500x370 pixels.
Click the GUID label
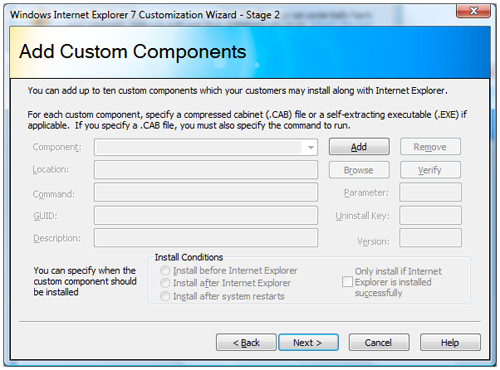pyautogui.click(x=45, y=216)
